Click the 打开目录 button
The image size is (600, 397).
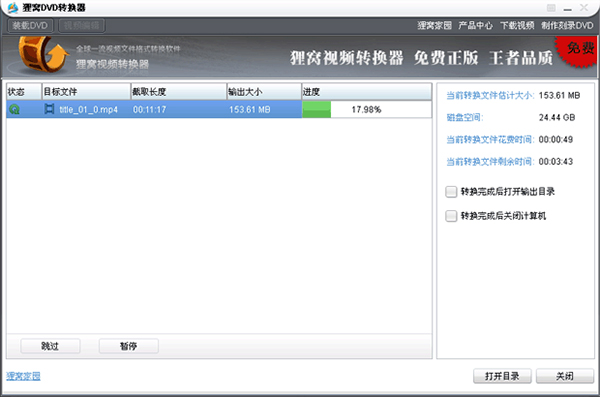(502, 376)
